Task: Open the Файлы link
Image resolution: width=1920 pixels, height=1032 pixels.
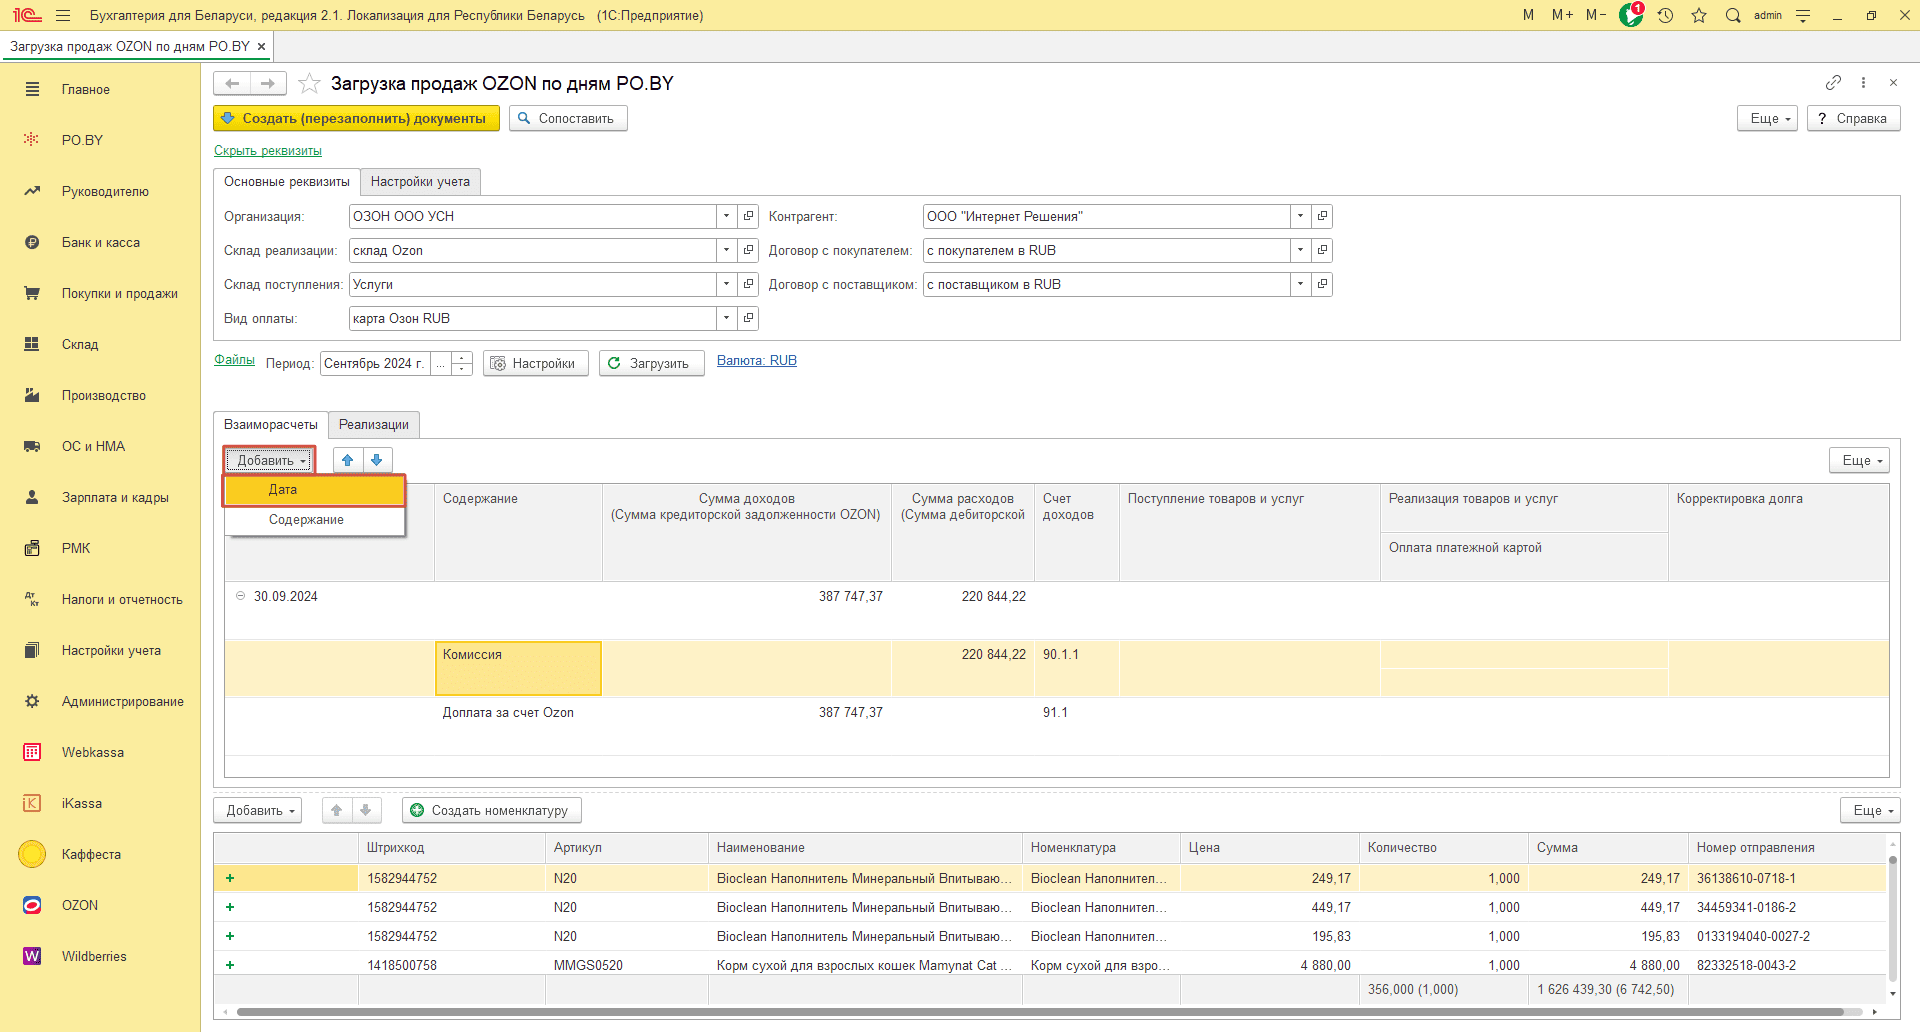Action: pyautogui.click(x=234, y=360)
